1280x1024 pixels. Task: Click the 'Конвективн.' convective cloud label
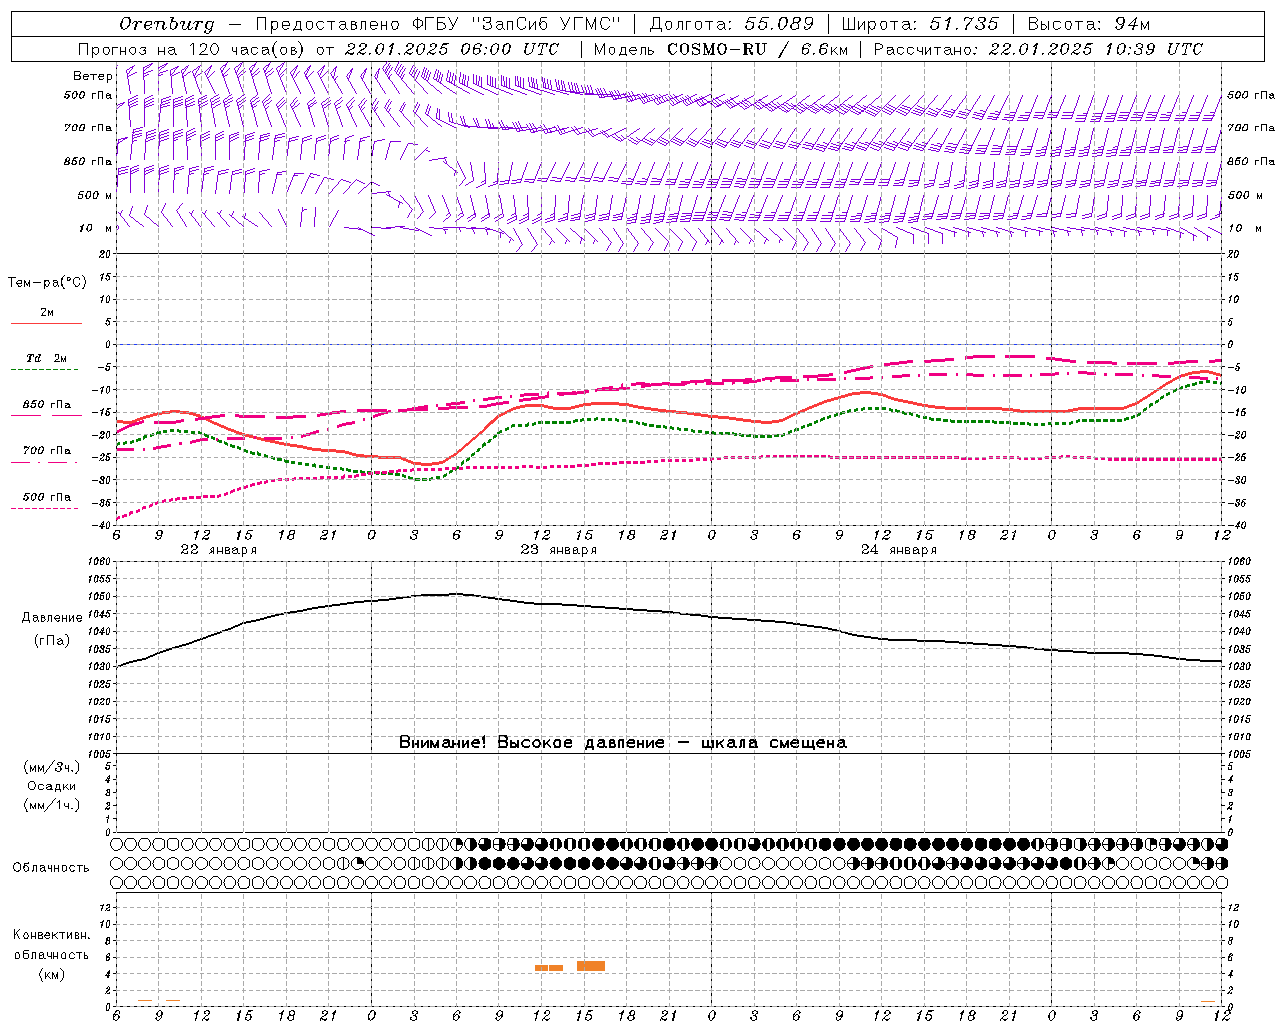coord(51,935)
